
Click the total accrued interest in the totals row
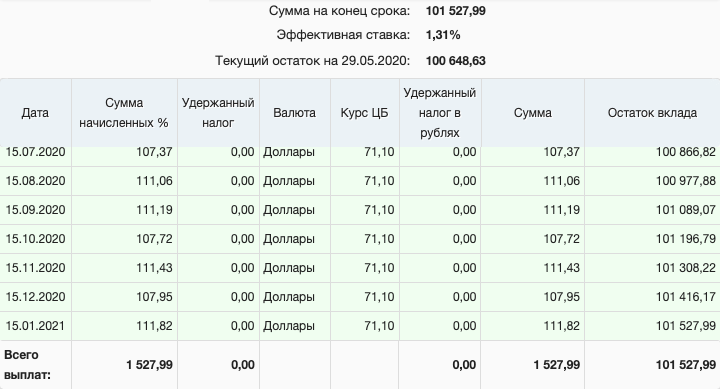click(150, 365)
